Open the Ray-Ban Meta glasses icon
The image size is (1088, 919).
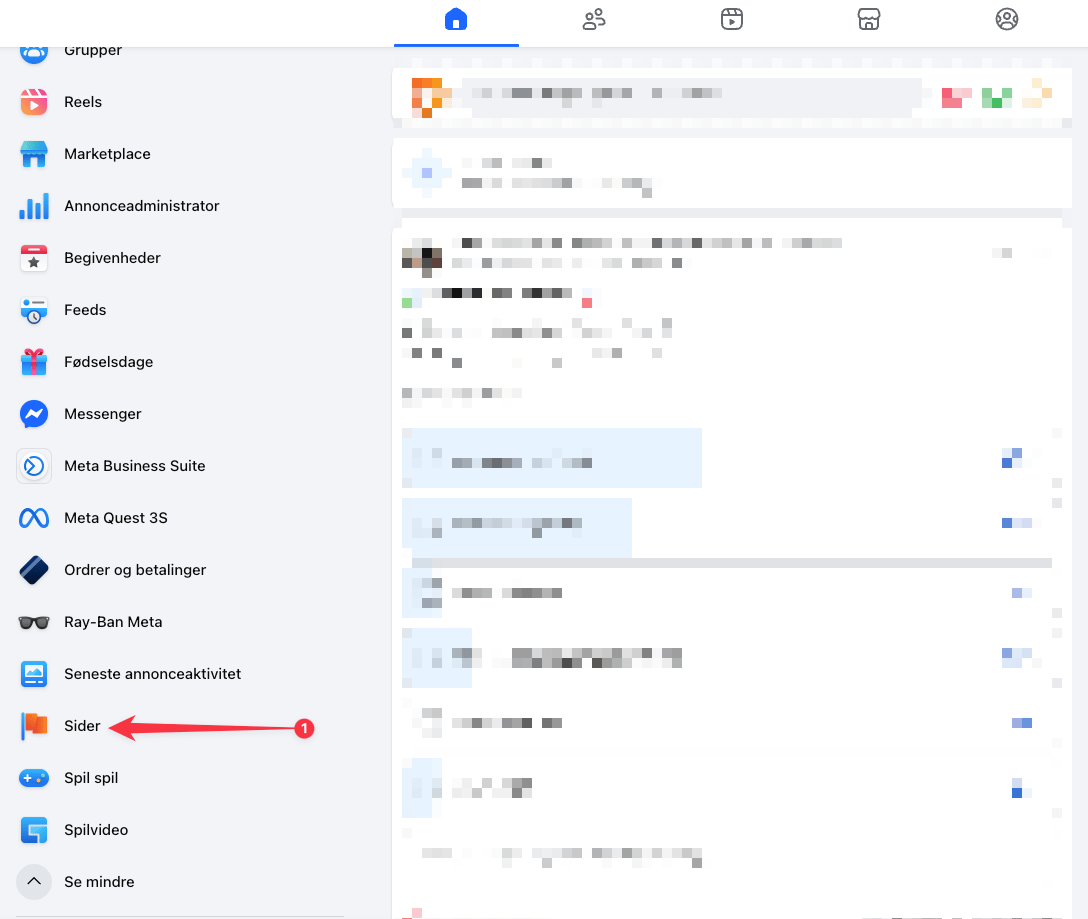33,623
